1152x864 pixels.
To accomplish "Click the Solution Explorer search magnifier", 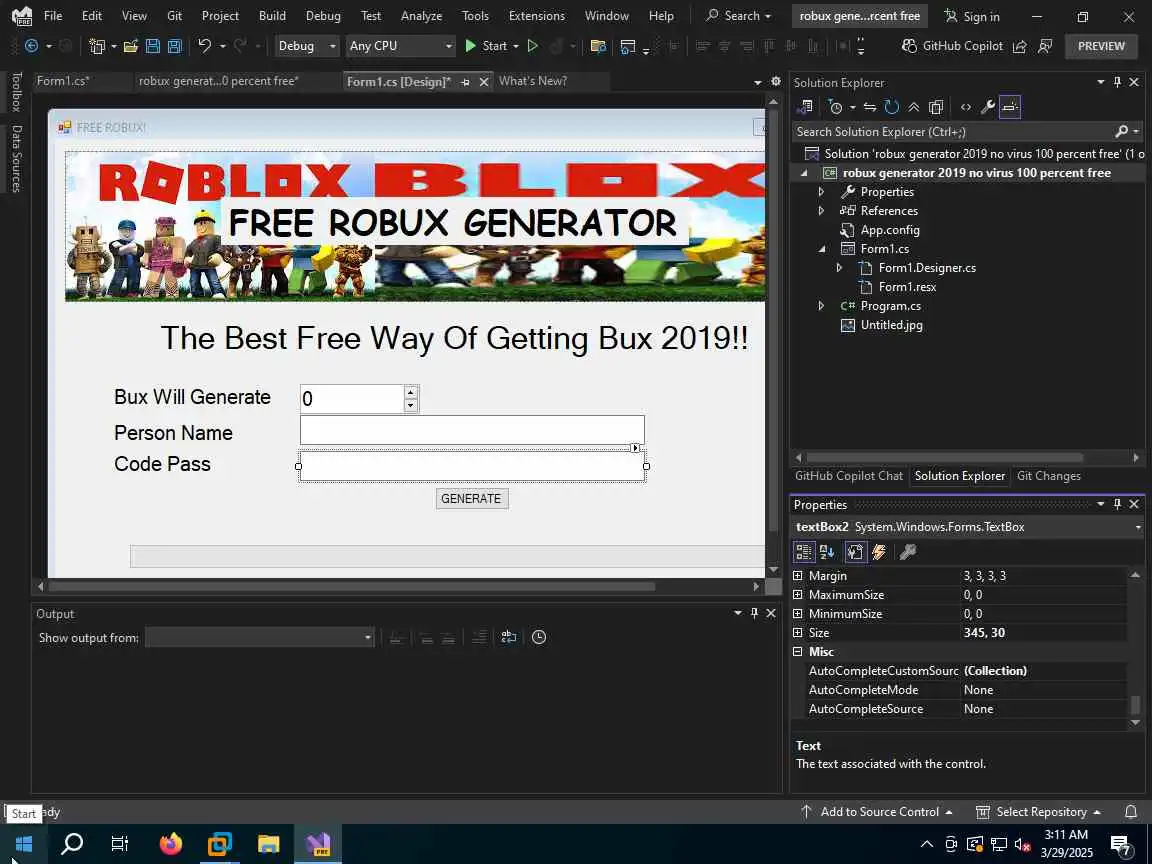I will point(1121,132).
